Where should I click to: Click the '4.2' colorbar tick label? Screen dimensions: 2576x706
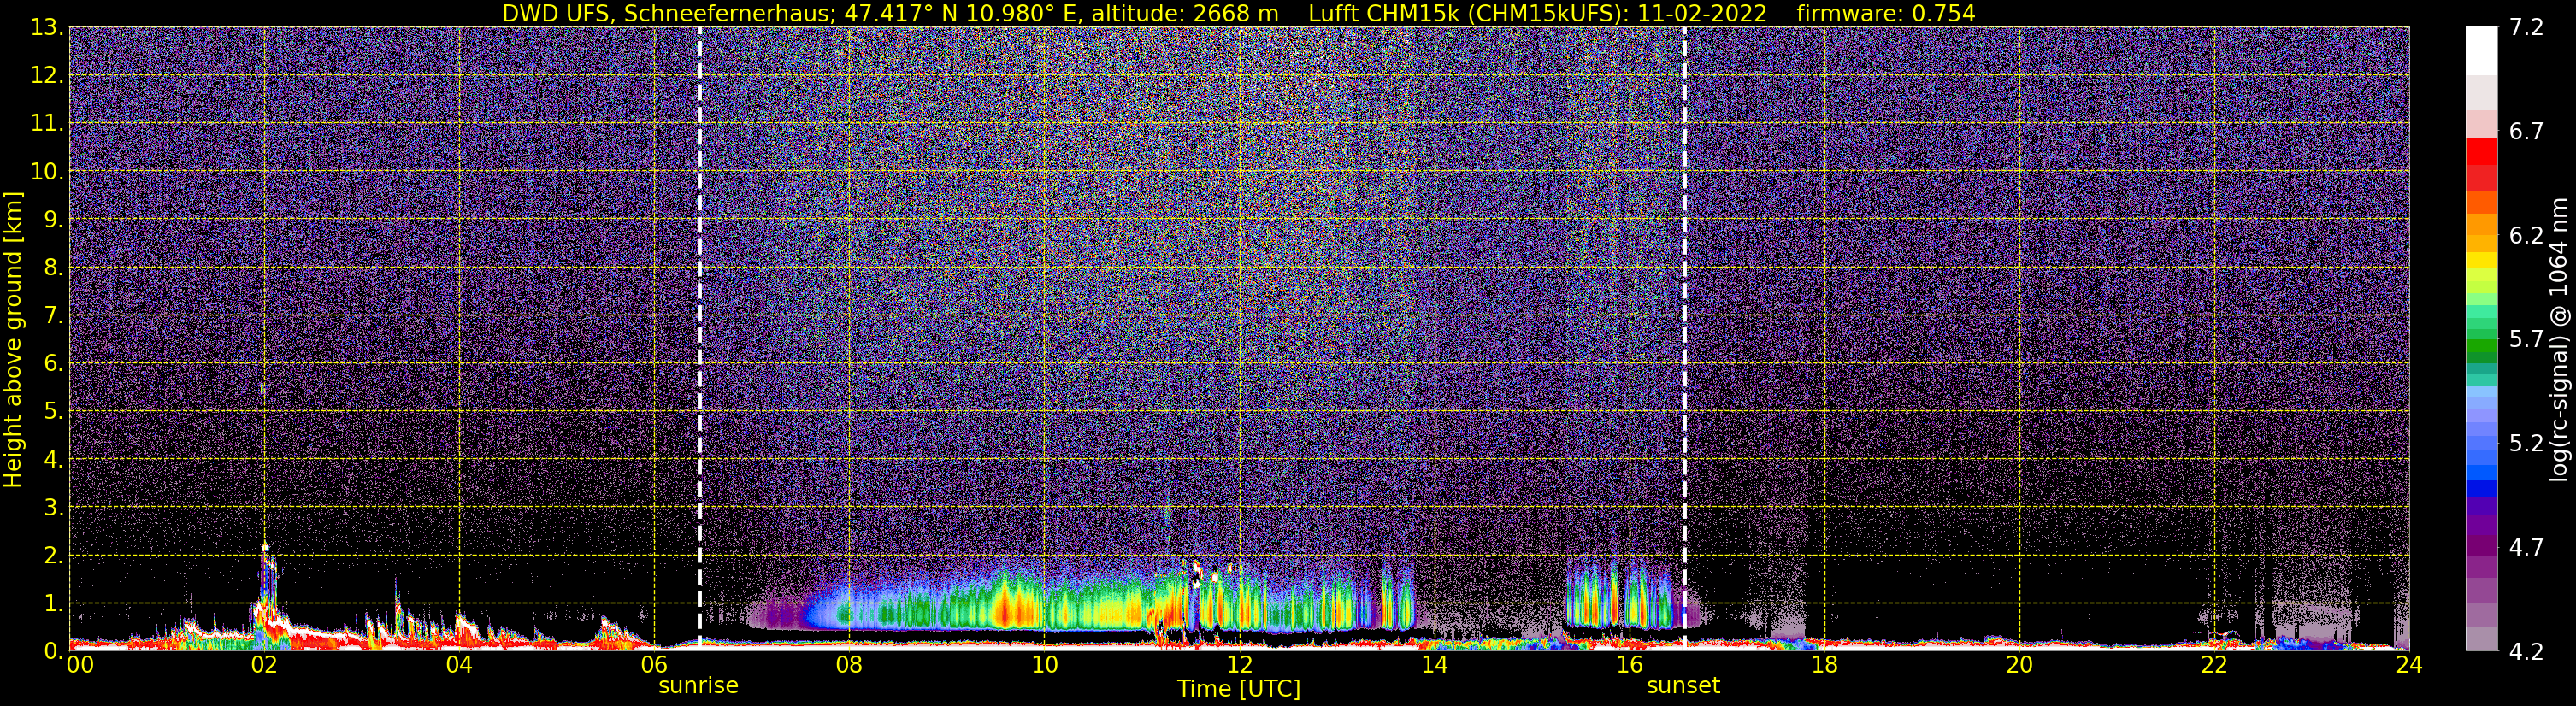(x=2527, y=651)
